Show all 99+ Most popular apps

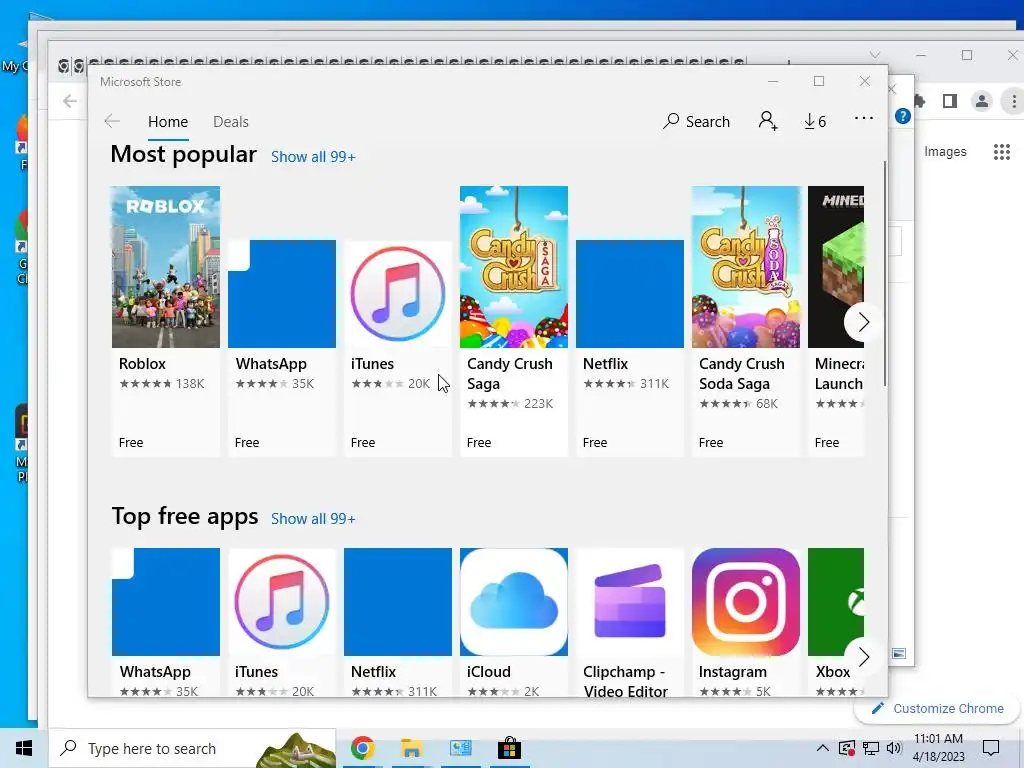click(313, 157)
